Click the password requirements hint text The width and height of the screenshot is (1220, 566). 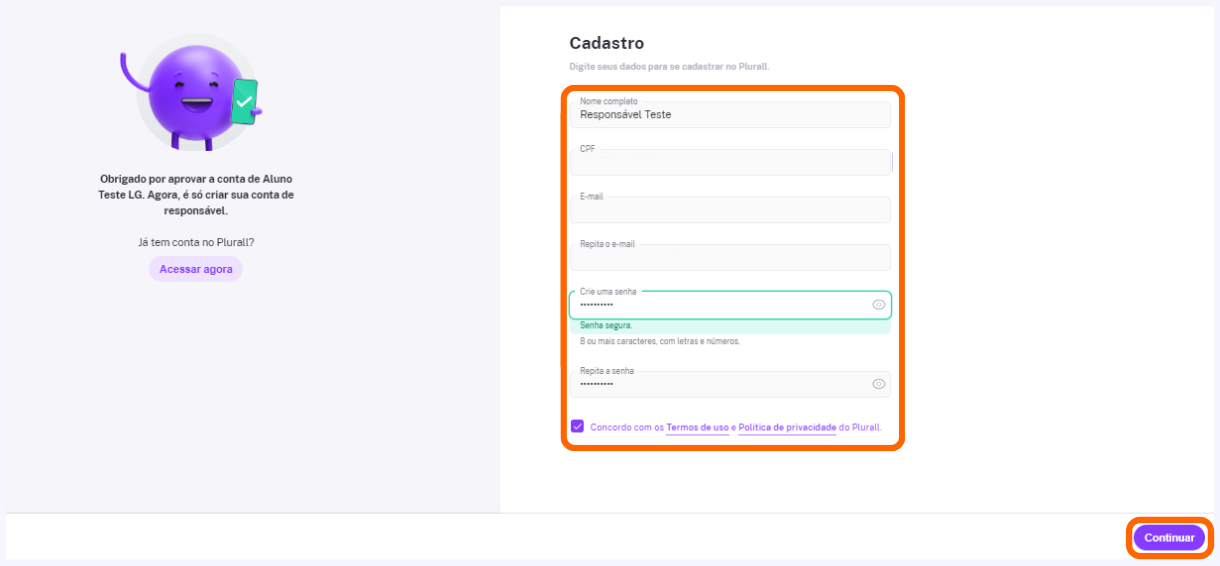pyautogui.click(x=660, y=341)
